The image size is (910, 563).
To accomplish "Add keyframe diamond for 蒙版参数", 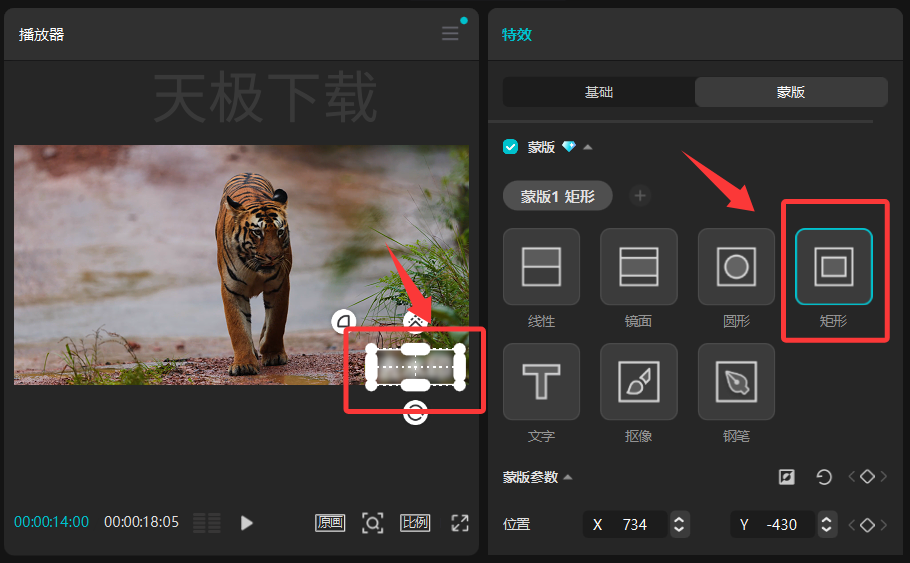I will tap(867, 477).
